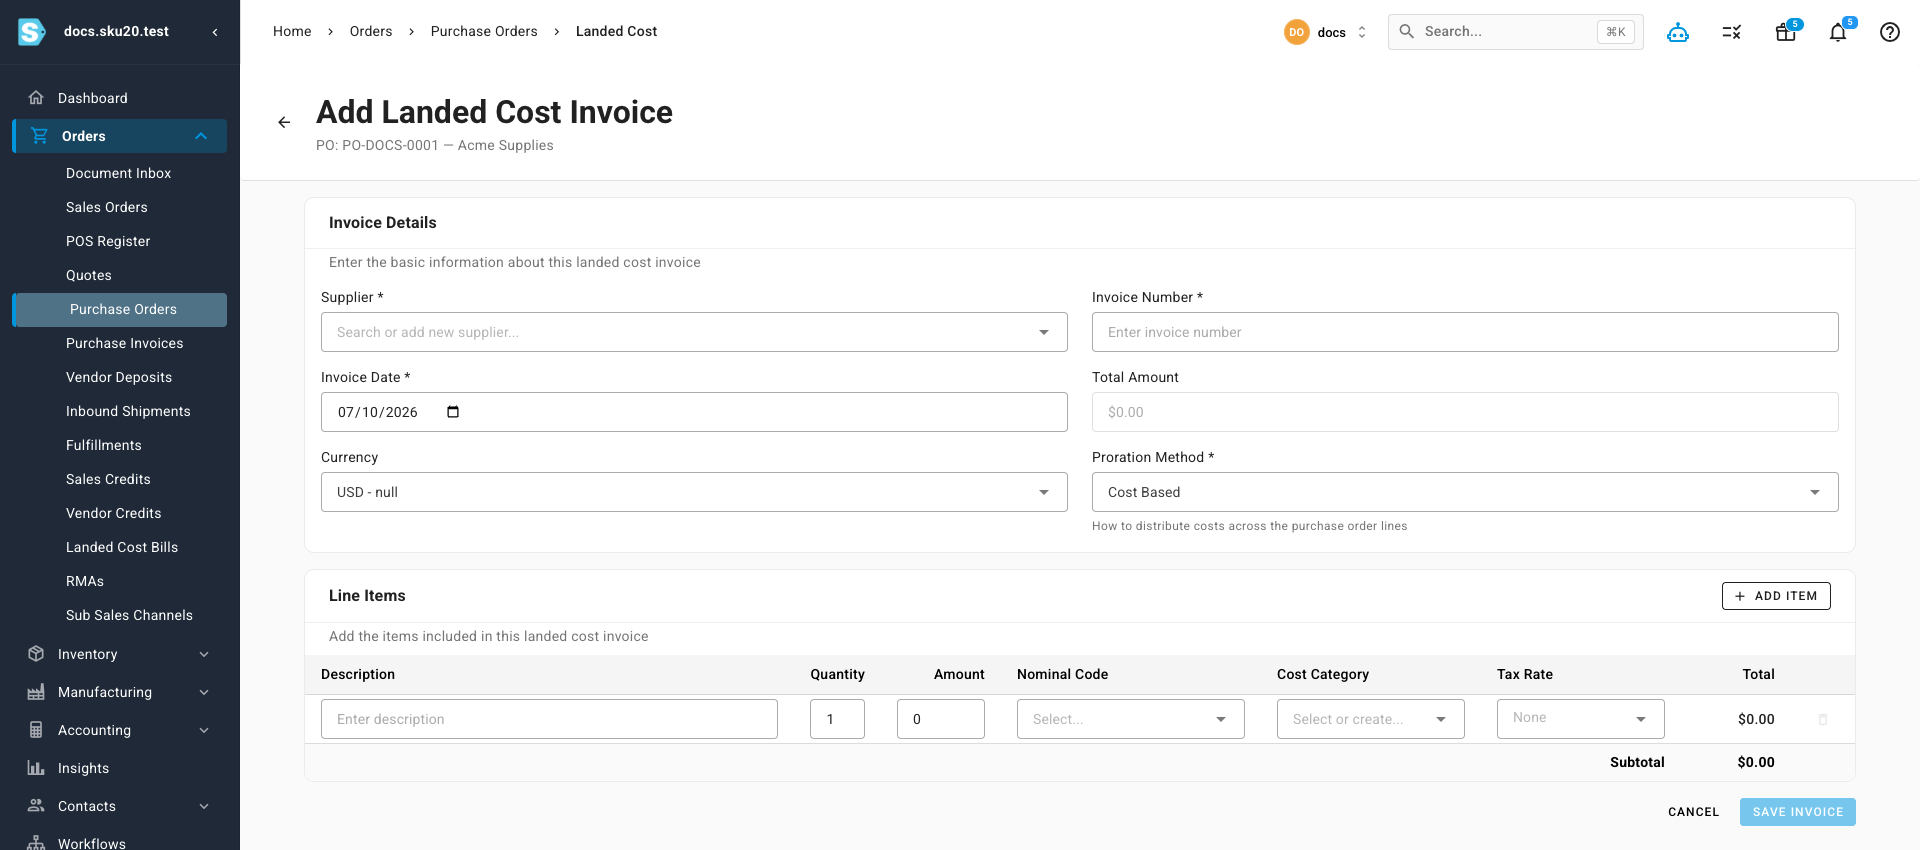This screenshot has width=1920, height=850.
Task: Open the help question mark icon
Action: [x=1890, y=32]
